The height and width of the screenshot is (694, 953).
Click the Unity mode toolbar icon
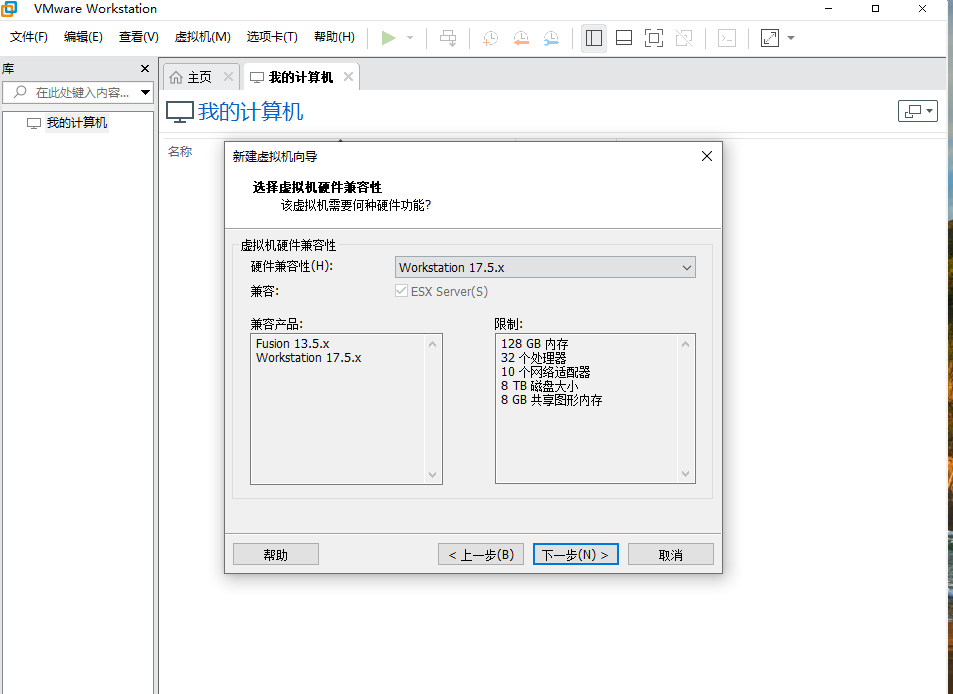684,38
